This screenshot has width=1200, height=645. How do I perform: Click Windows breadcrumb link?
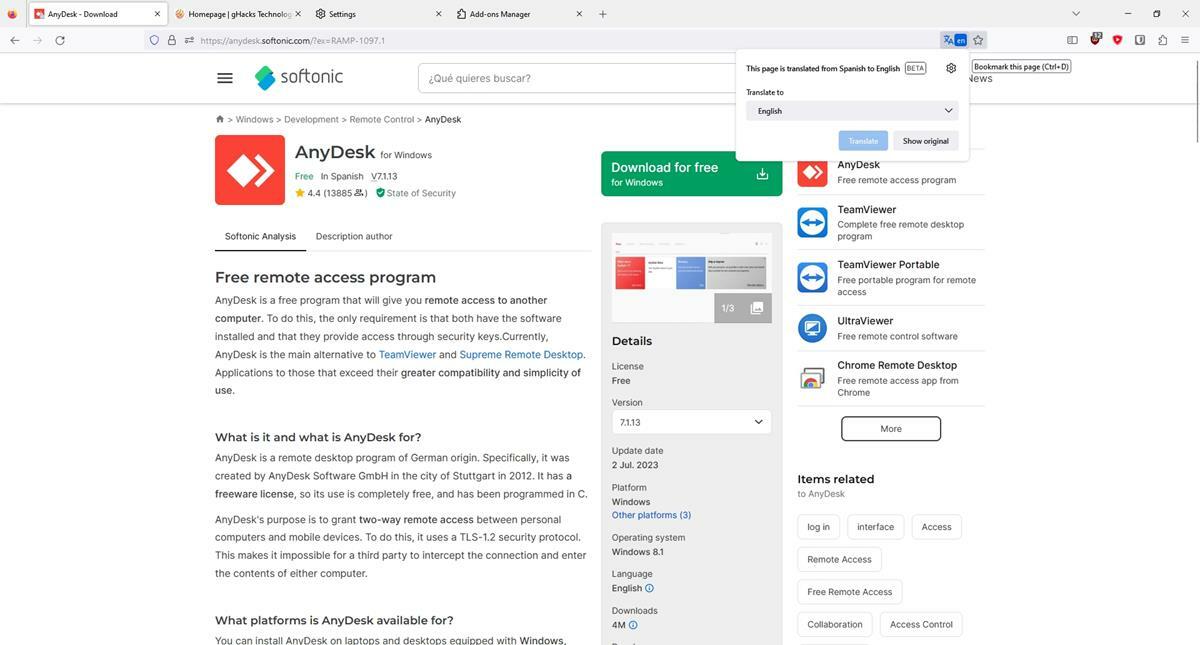point(254,119)
